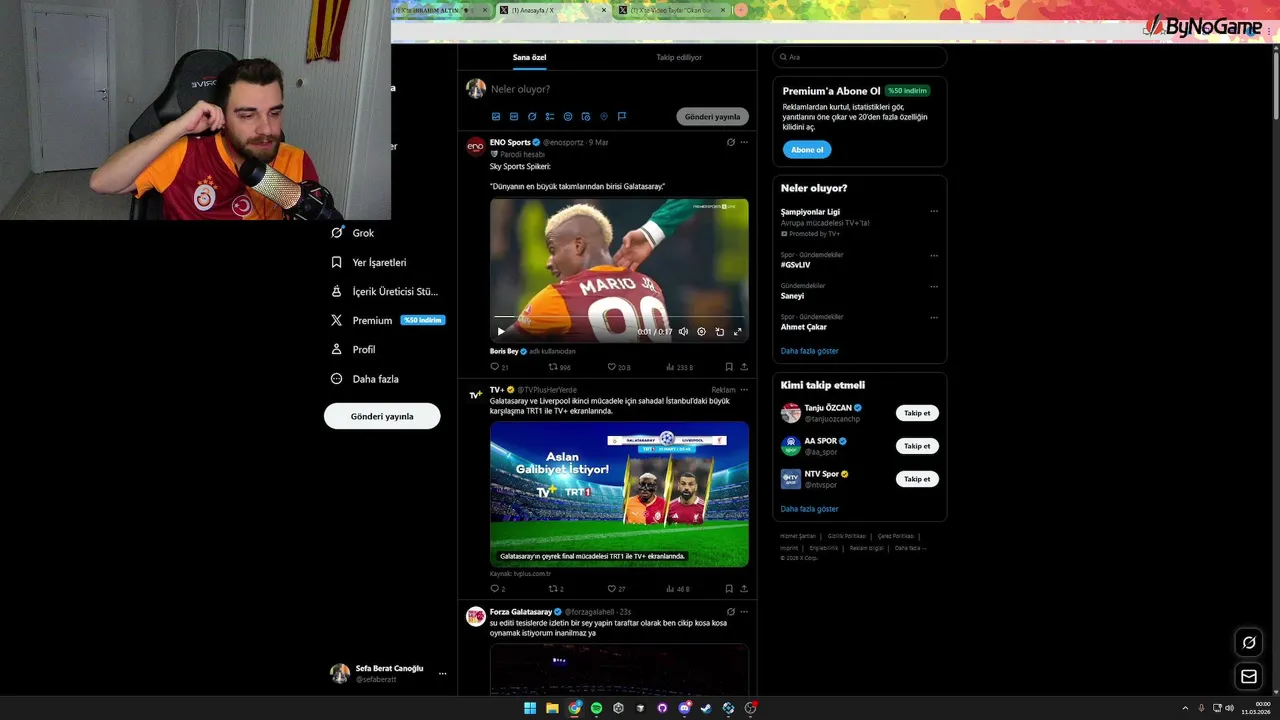Open more options for #GSvLIV trend
This screenshot has height=720, width=1280.
[934, 255]
